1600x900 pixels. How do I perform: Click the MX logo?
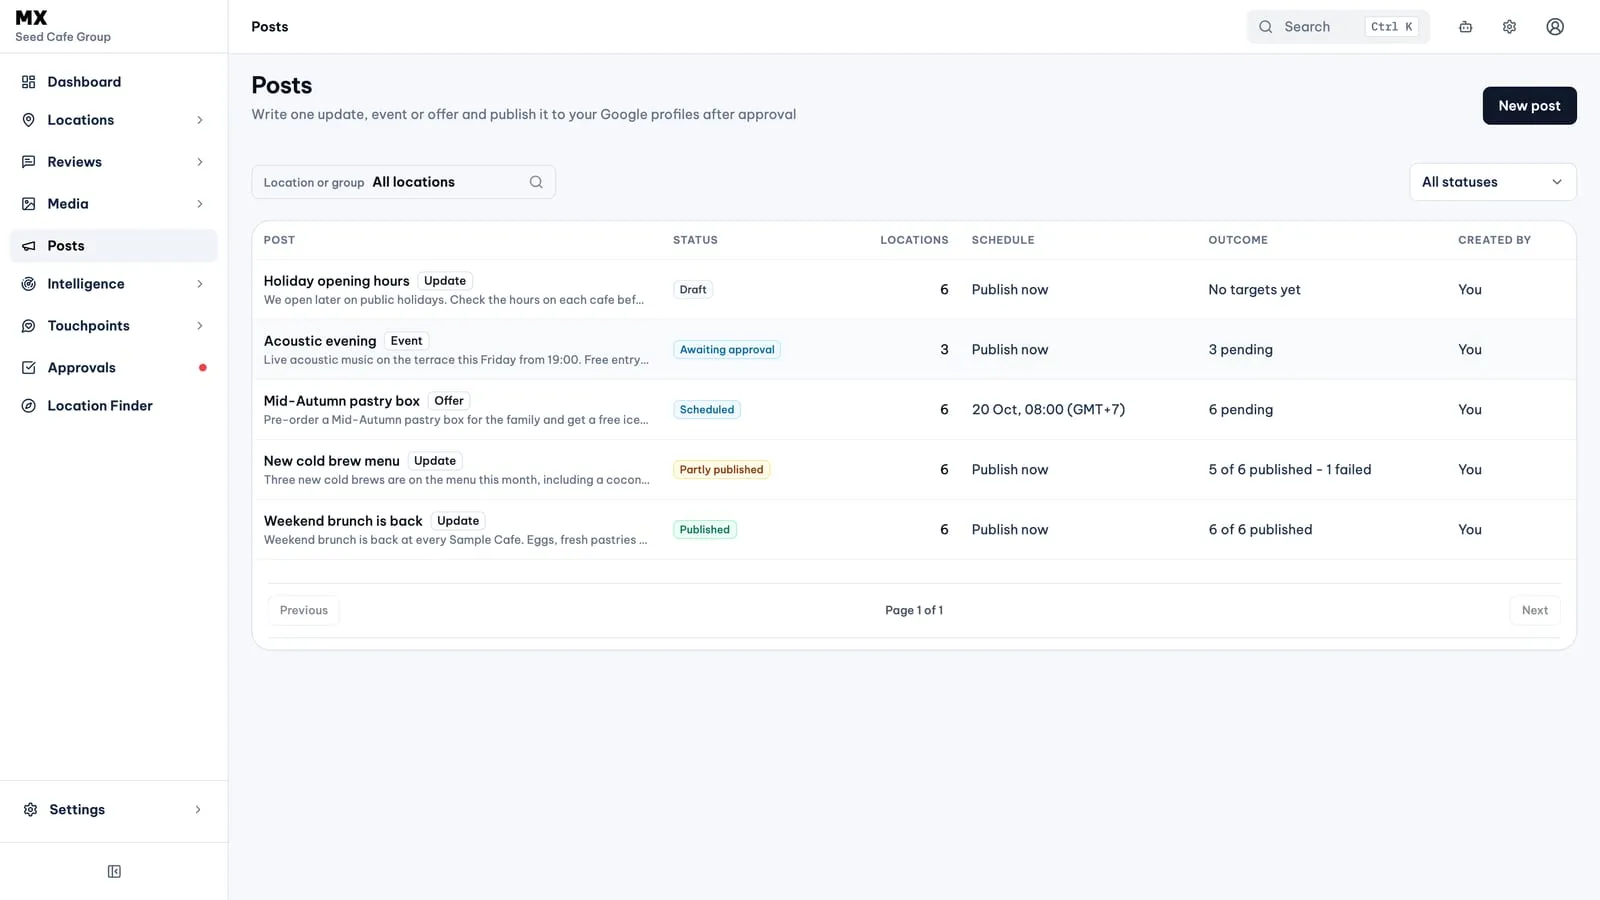32,18
